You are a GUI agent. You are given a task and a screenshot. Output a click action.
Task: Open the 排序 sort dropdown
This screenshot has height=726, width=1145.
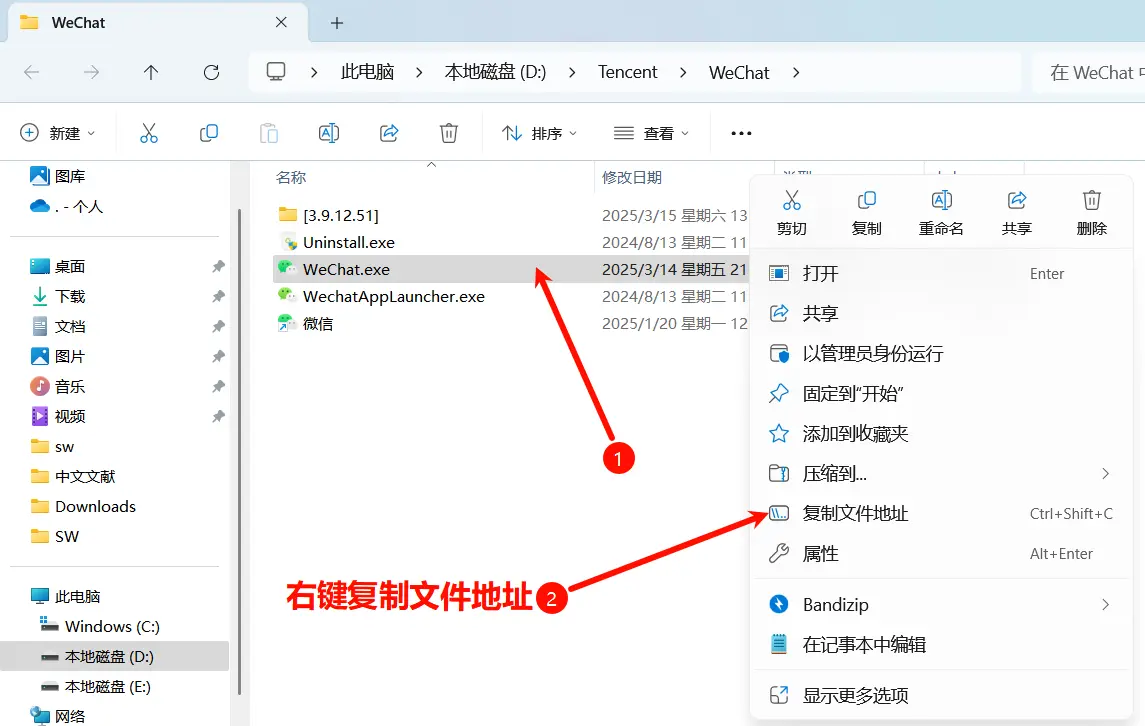(x=540, y=133)
